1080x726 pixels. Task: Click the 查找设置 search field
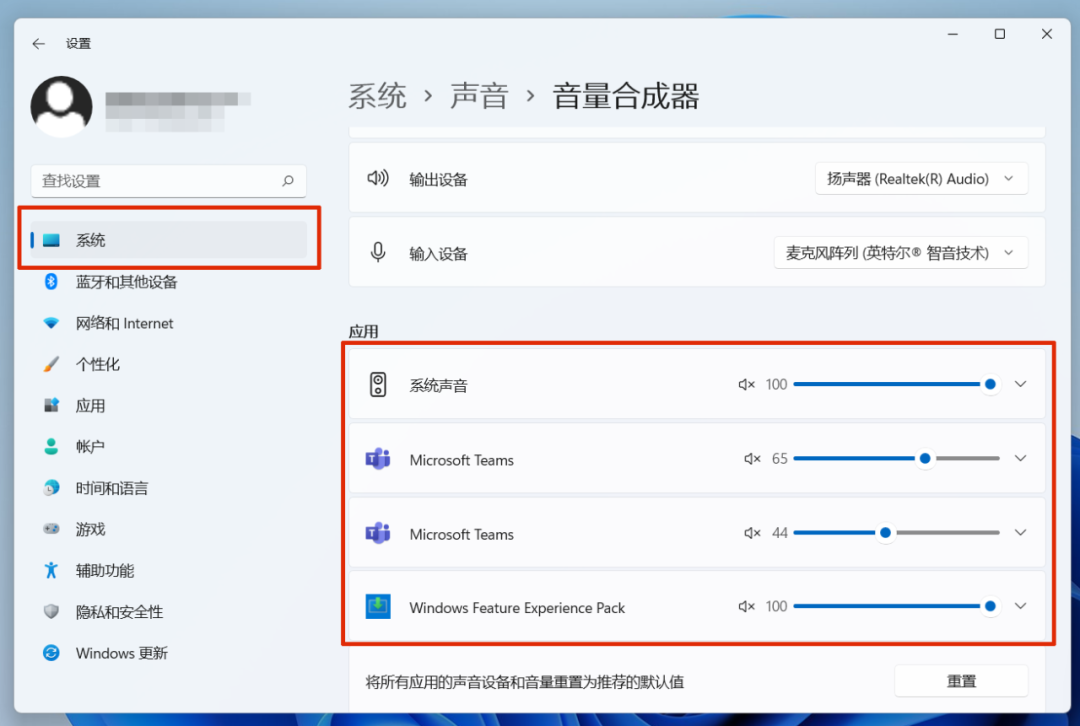[169, 181]
